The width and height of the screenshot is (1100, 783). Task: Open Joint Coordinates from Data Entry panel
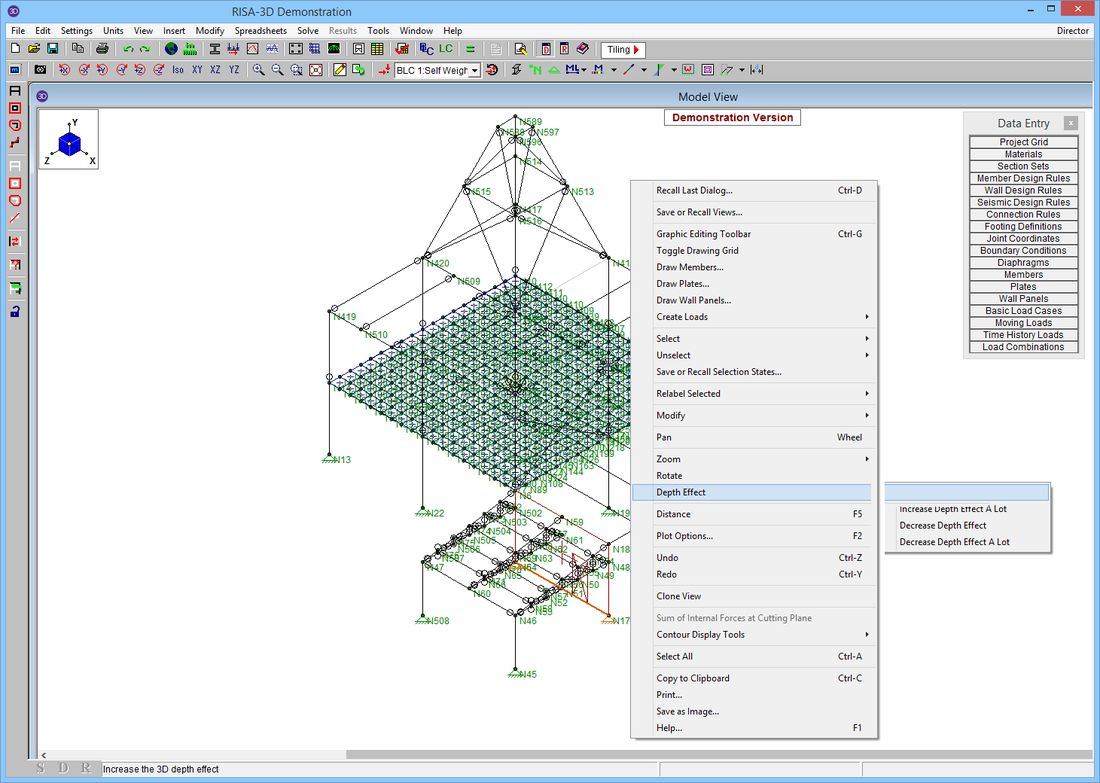pos(1023,239)
